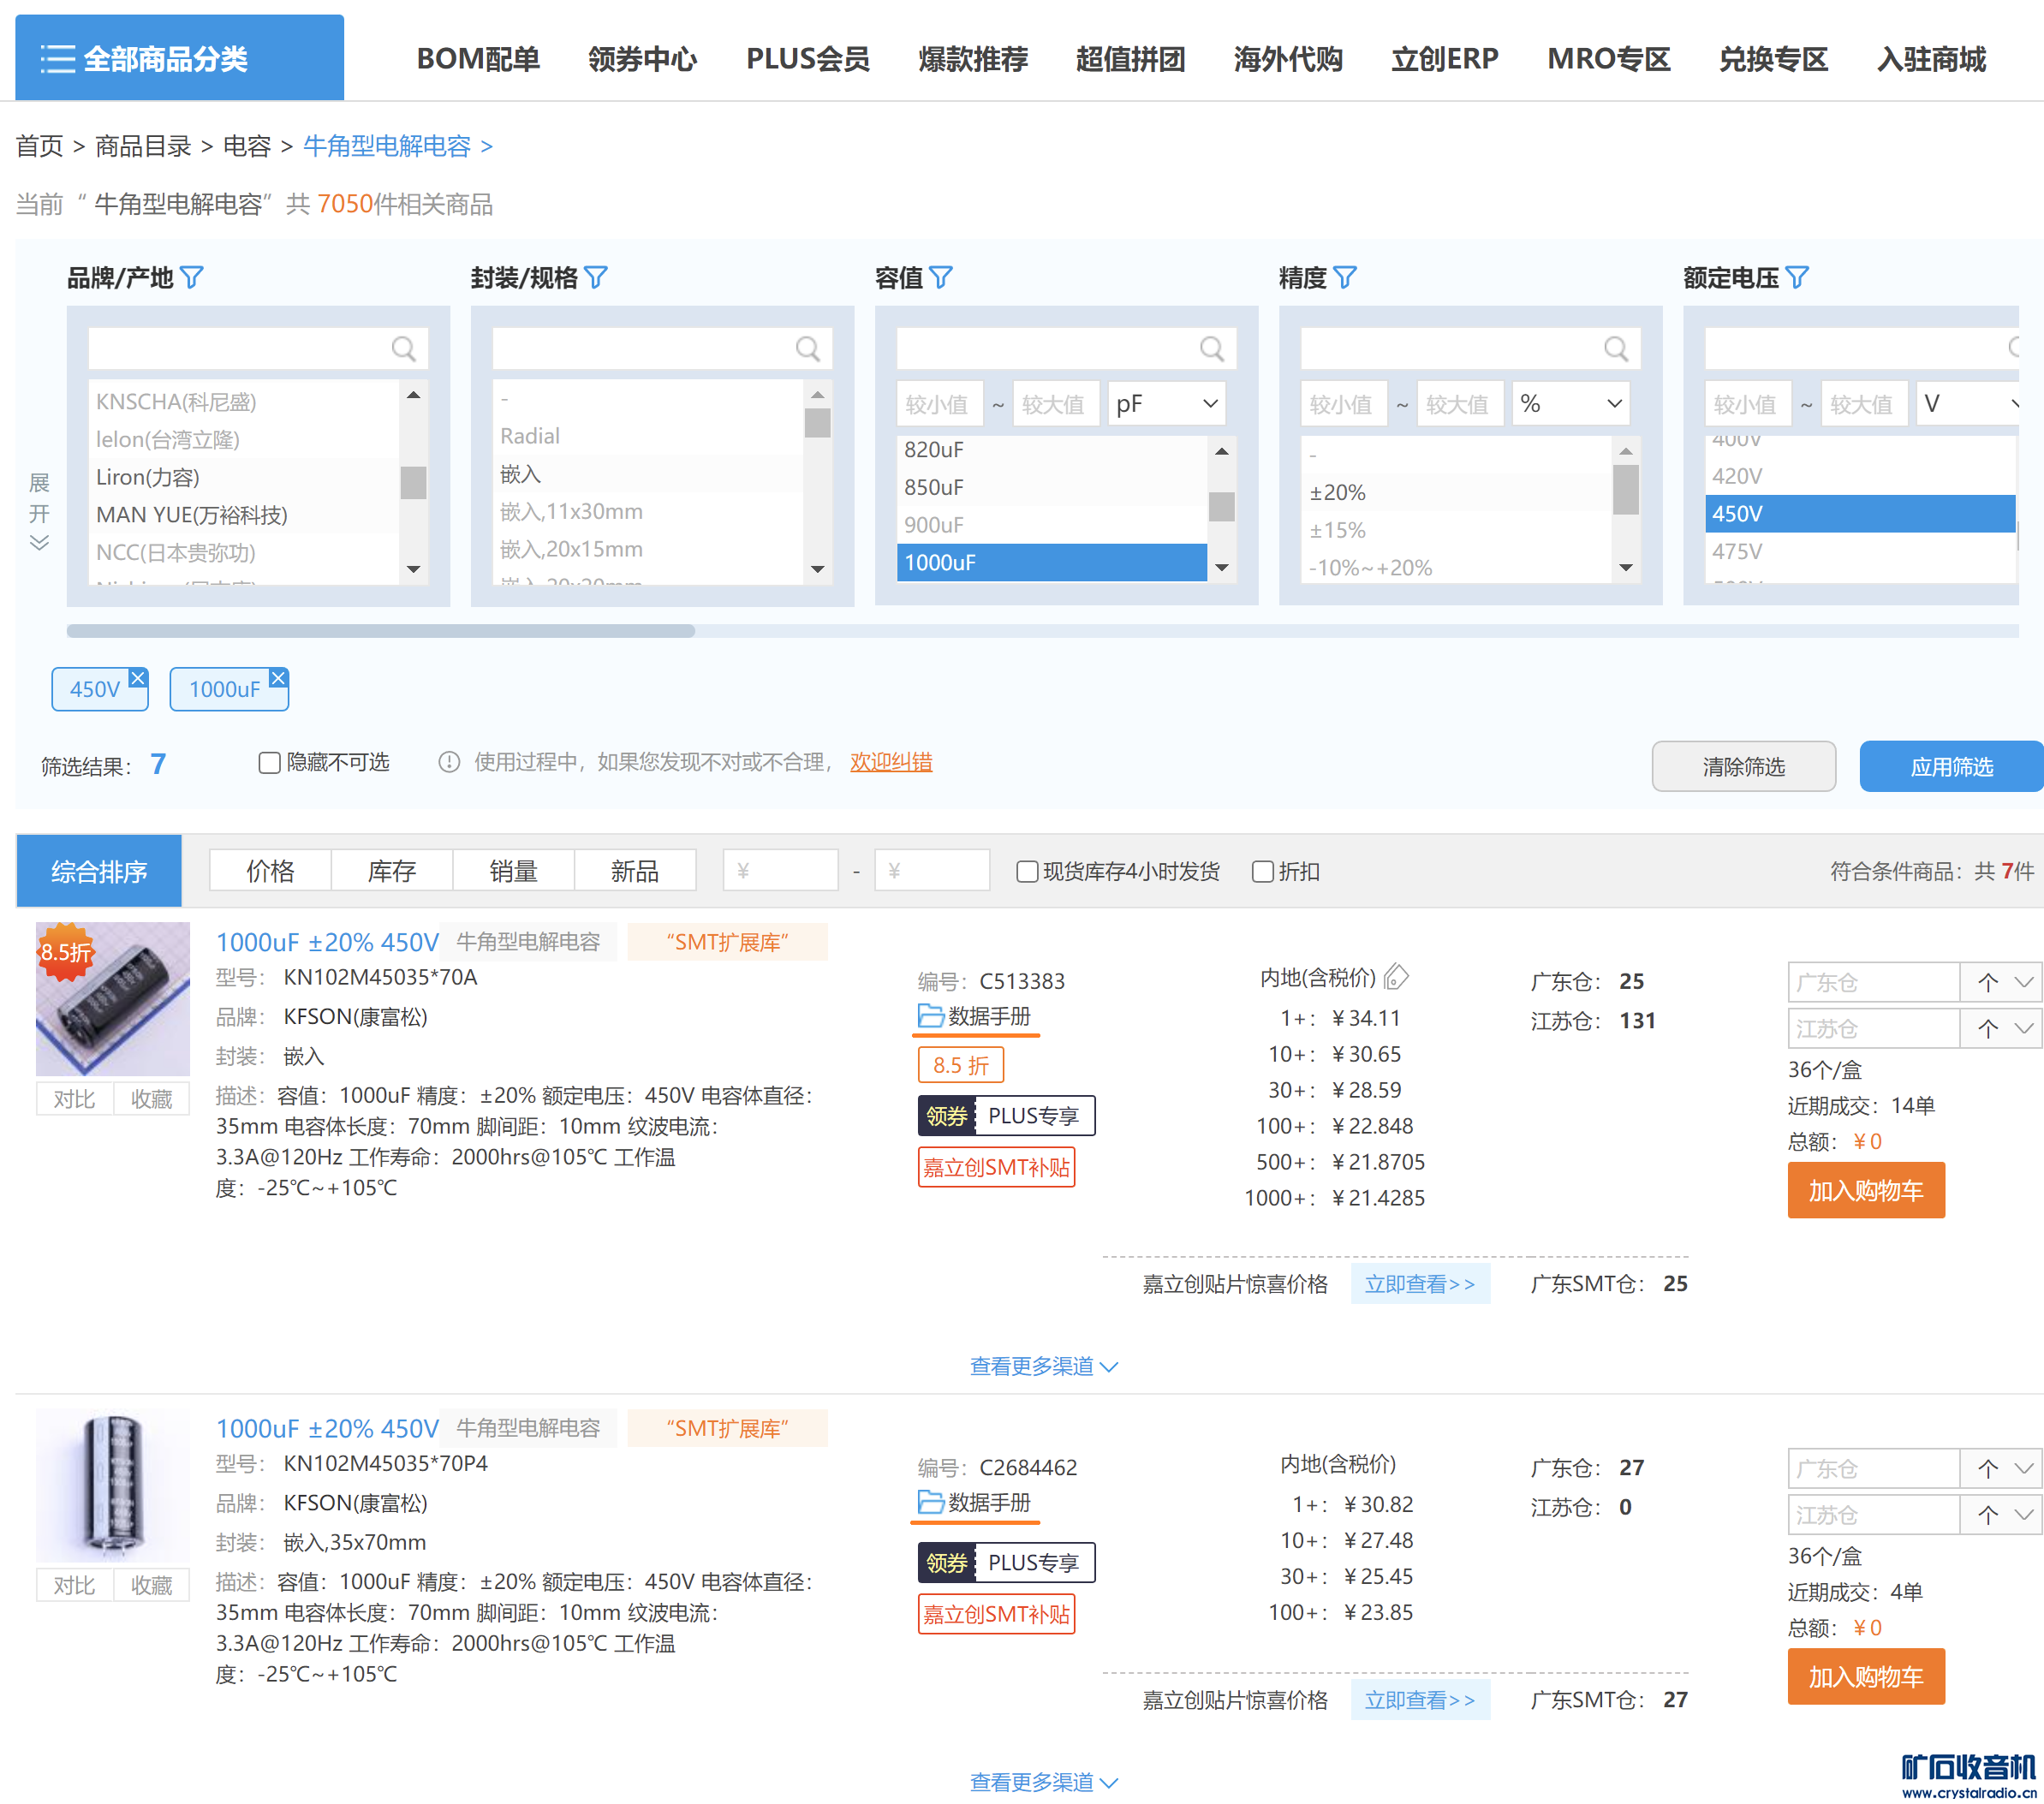Click the search magnifier in 品牌/产地 filter

403,348
